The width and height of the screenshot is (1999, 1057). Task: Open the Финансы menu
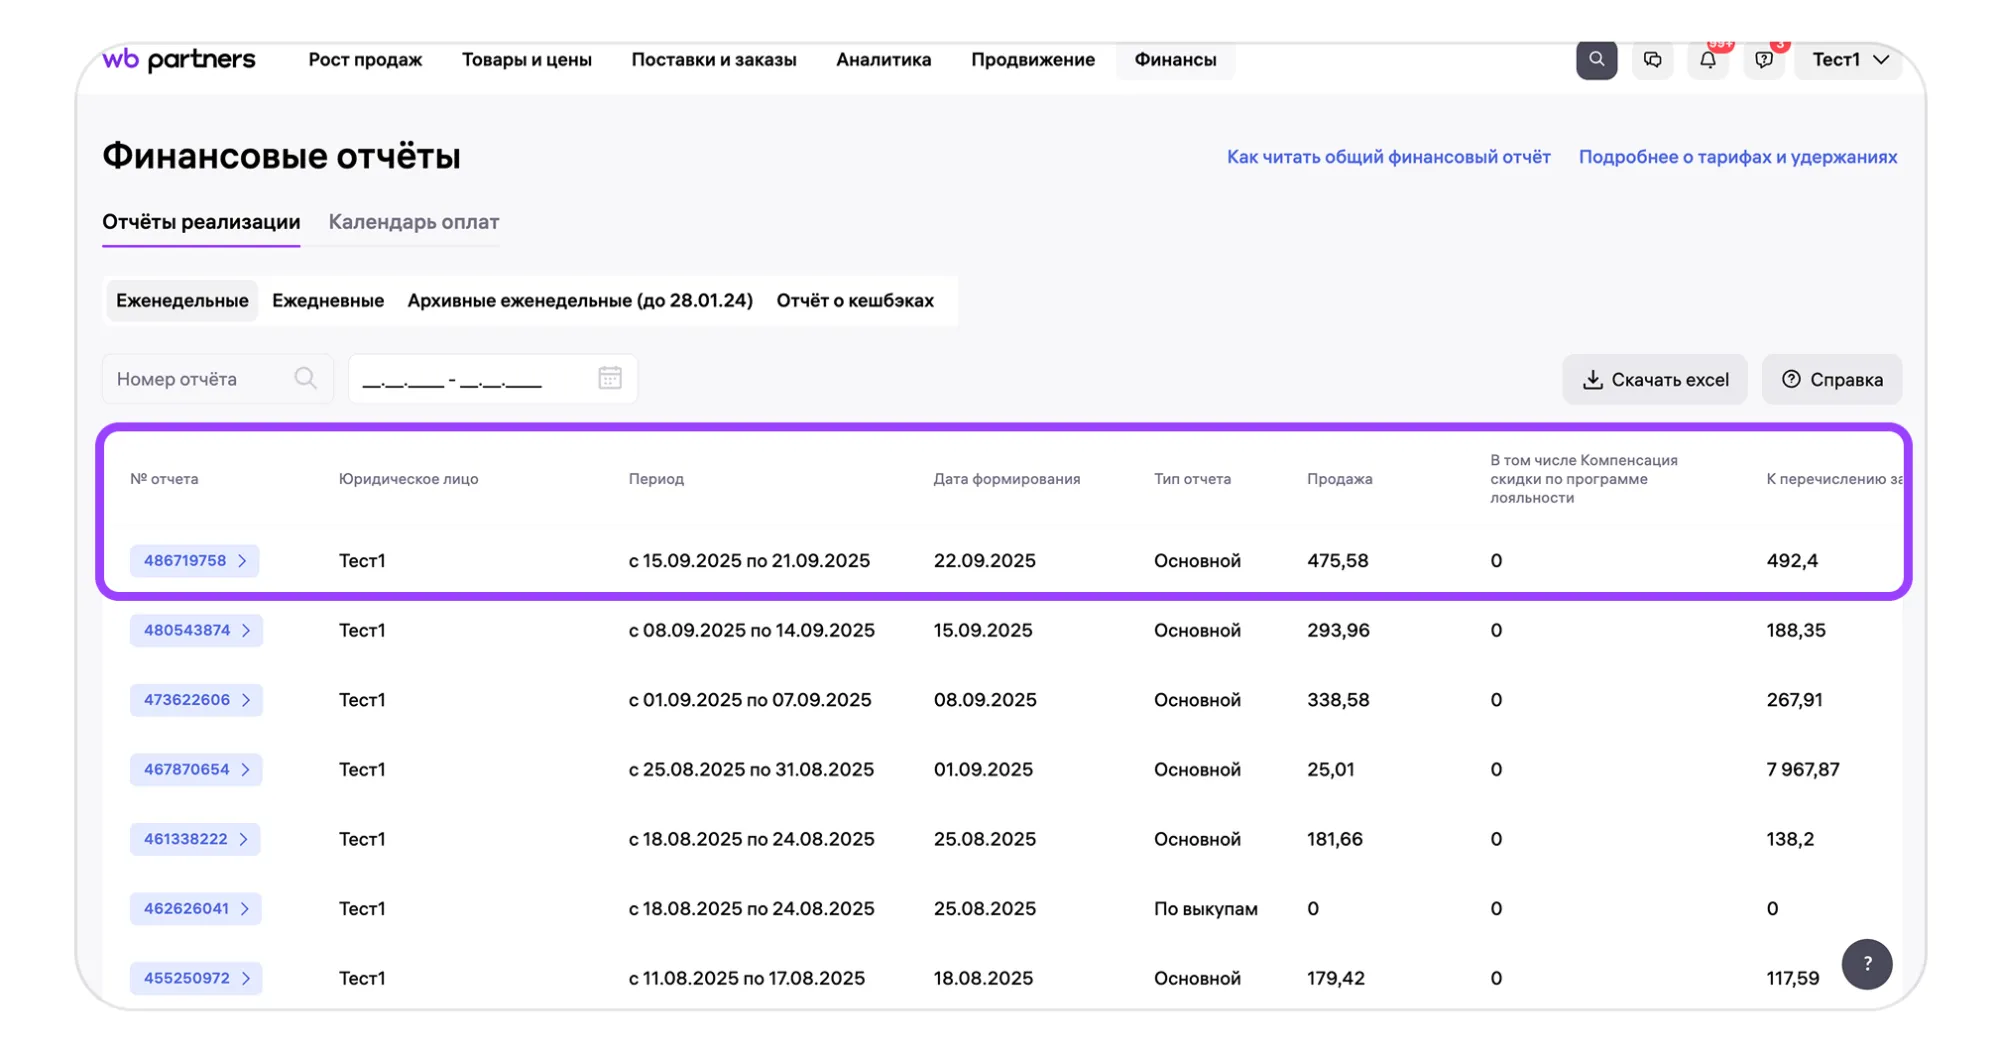click(x=1175, y=60)
